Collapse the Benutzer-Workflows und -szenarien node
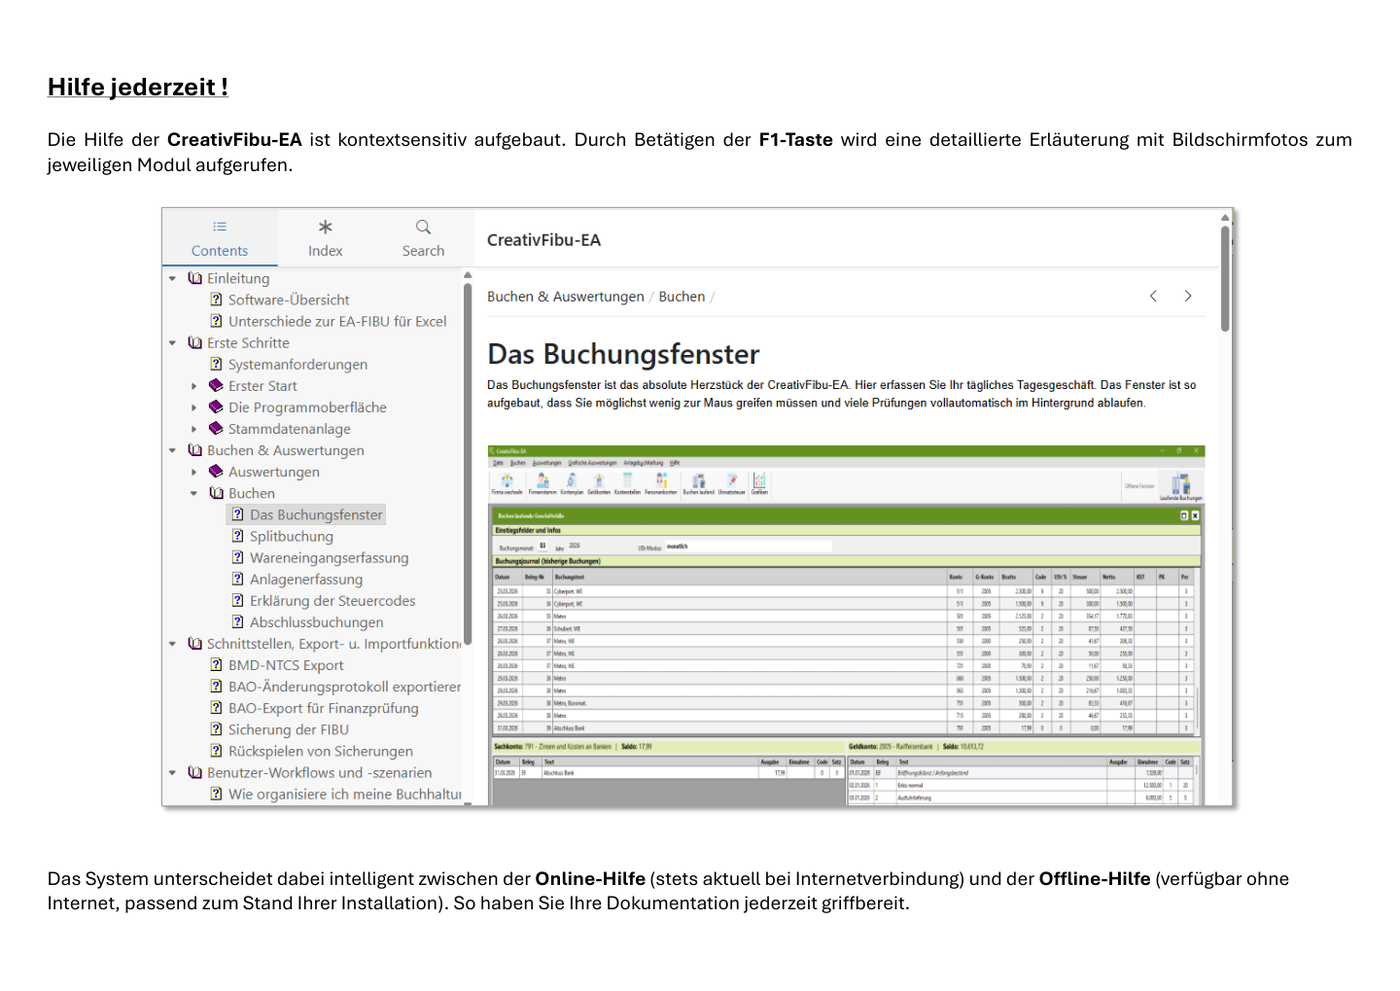This screenshot has height=991, width=1400. 172,773
